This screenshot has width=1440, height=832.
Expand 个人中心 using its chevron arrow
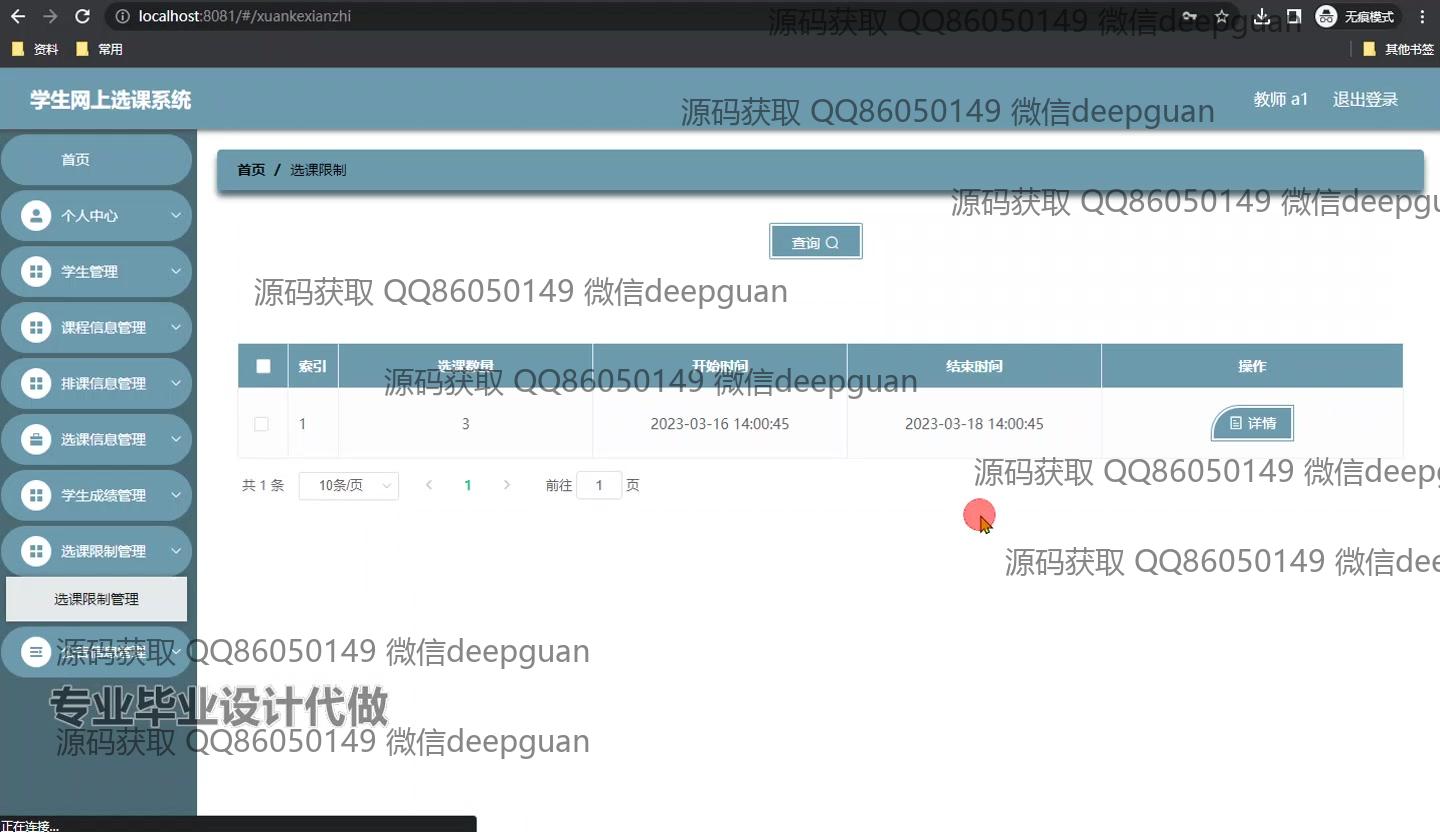coord(176,216)
